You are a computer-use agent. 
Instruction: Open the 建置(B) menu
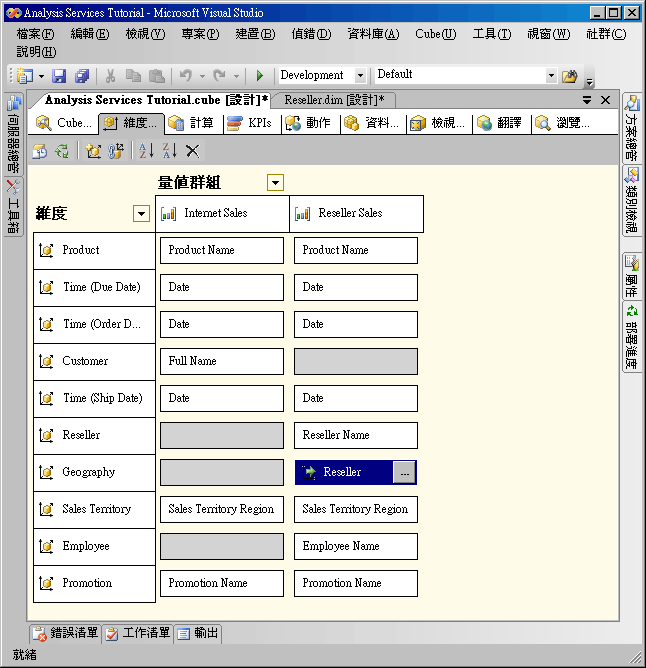255,34
